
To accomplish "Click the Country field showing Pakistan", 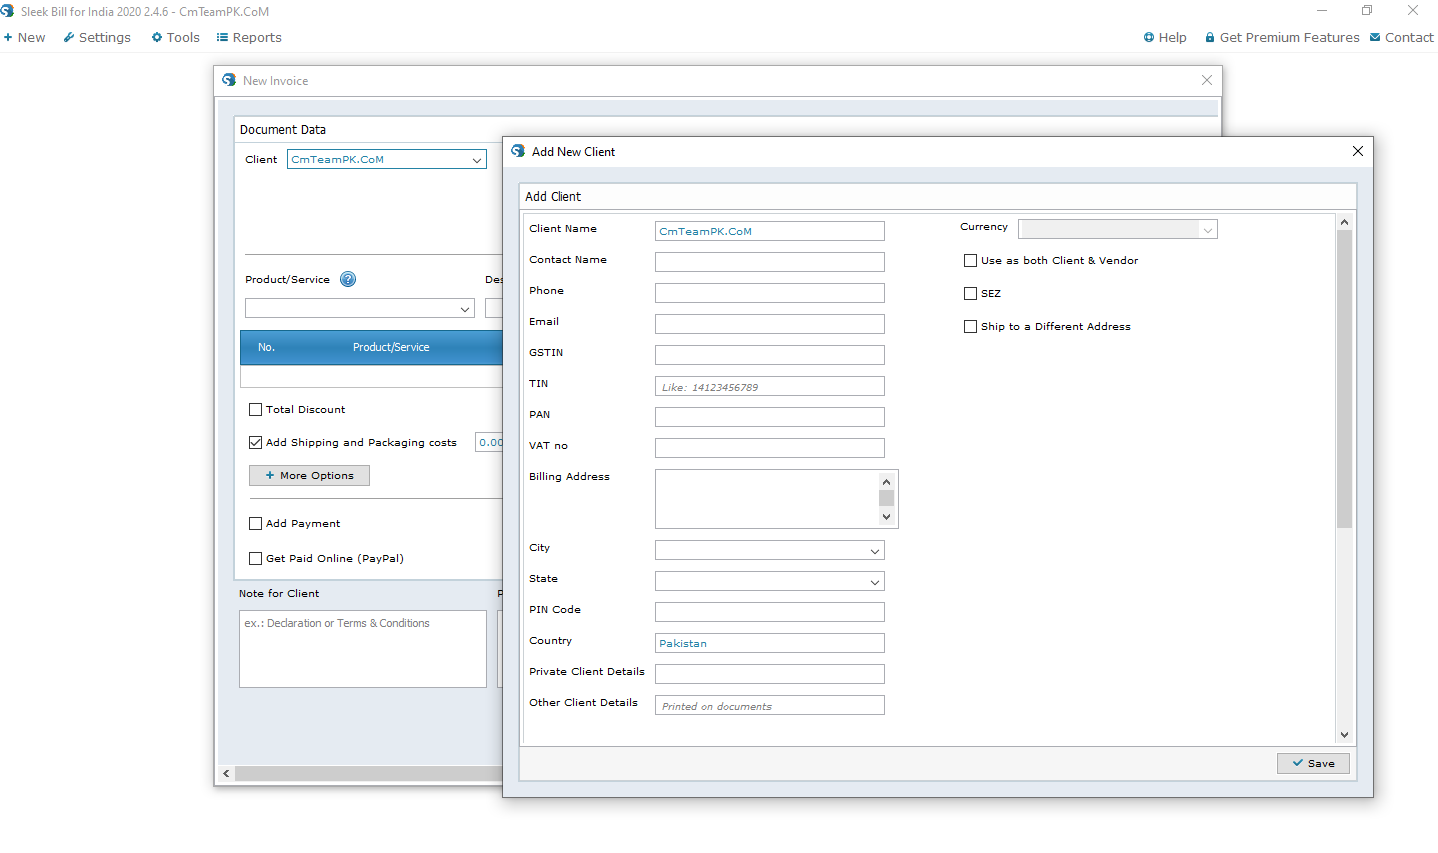I will [769, 643].
